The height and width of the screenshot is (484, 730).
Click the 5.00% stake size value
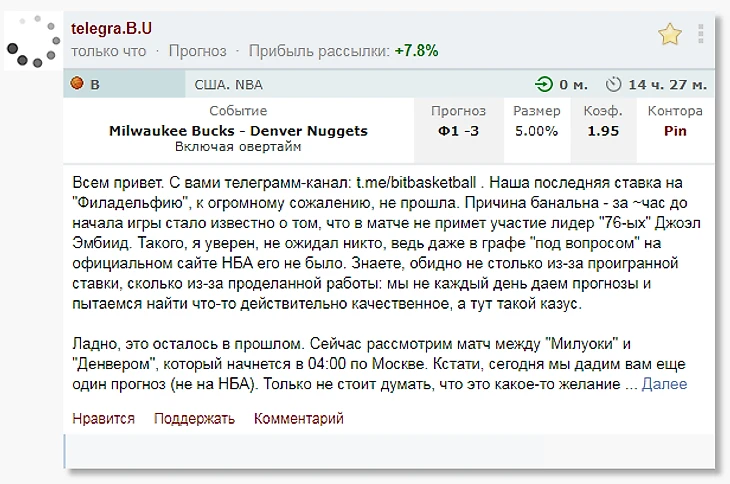[x=536, y=131]
